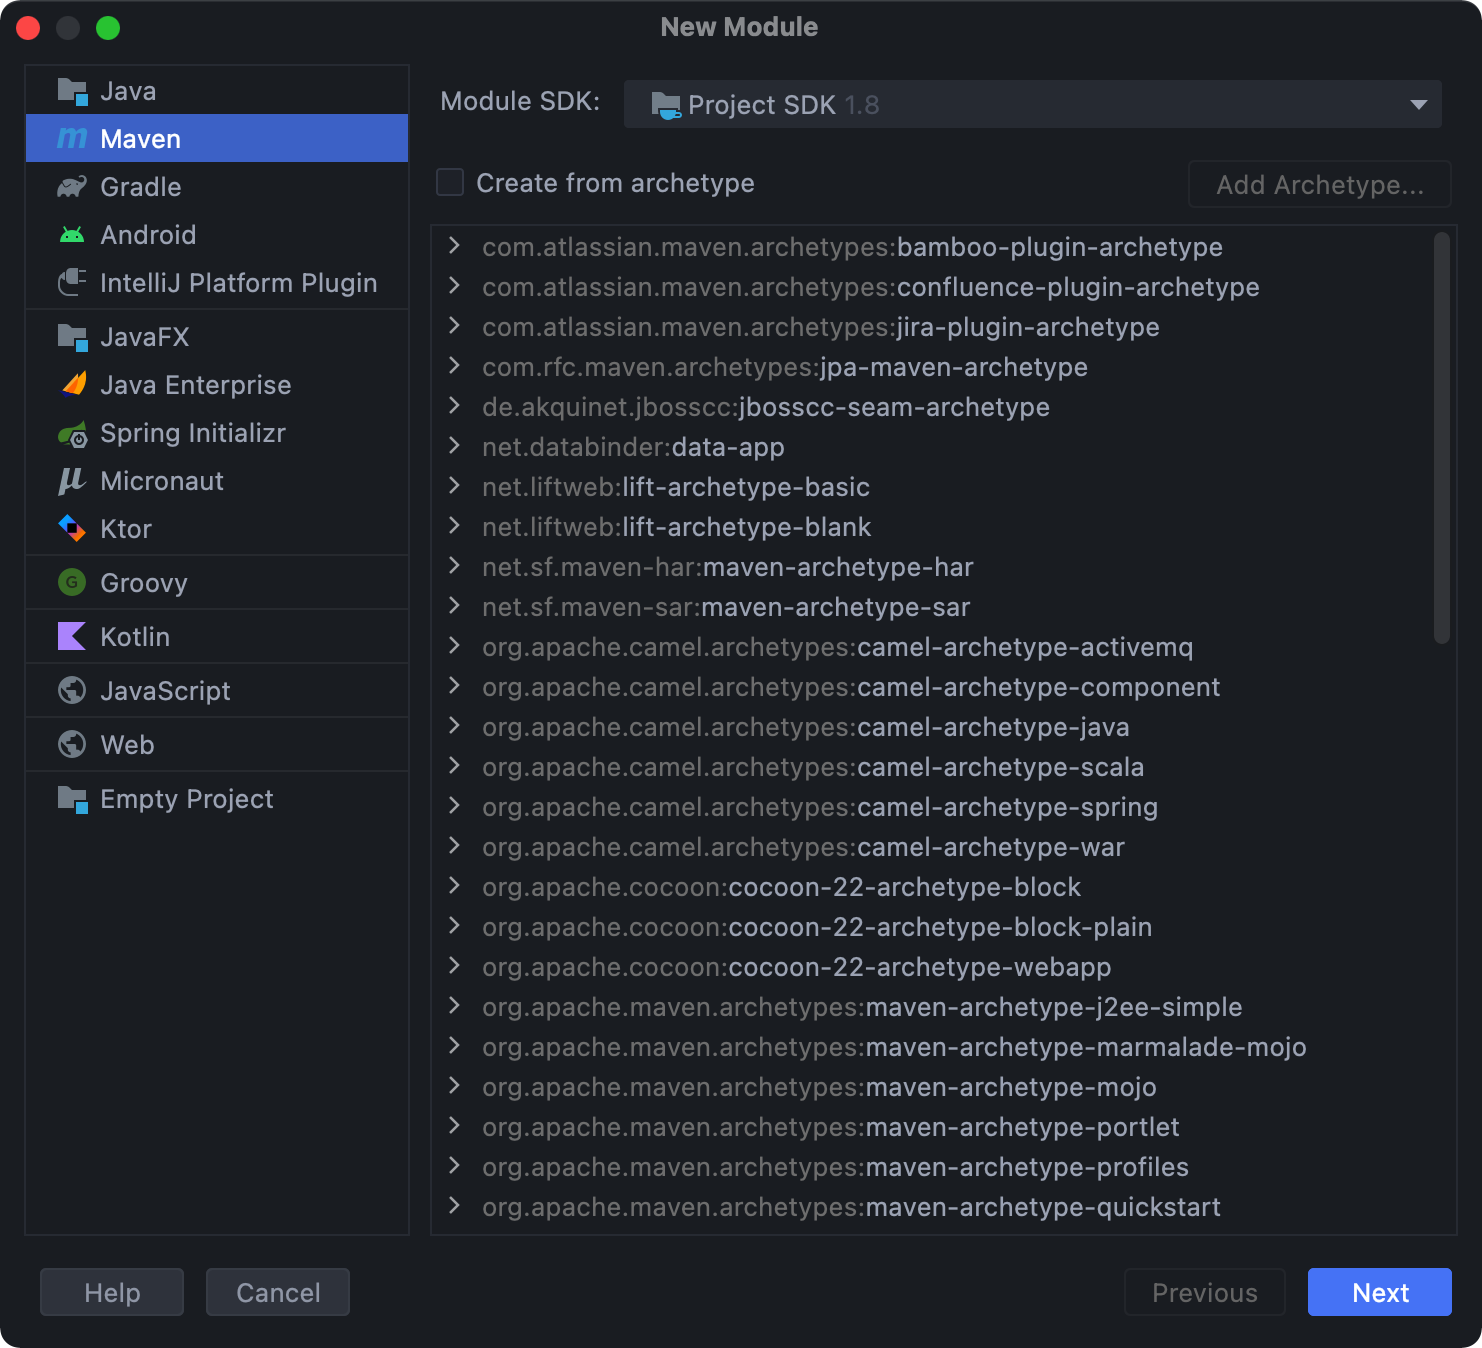Expand jpa-maven-archetype entry

click(x=454, y=366)
